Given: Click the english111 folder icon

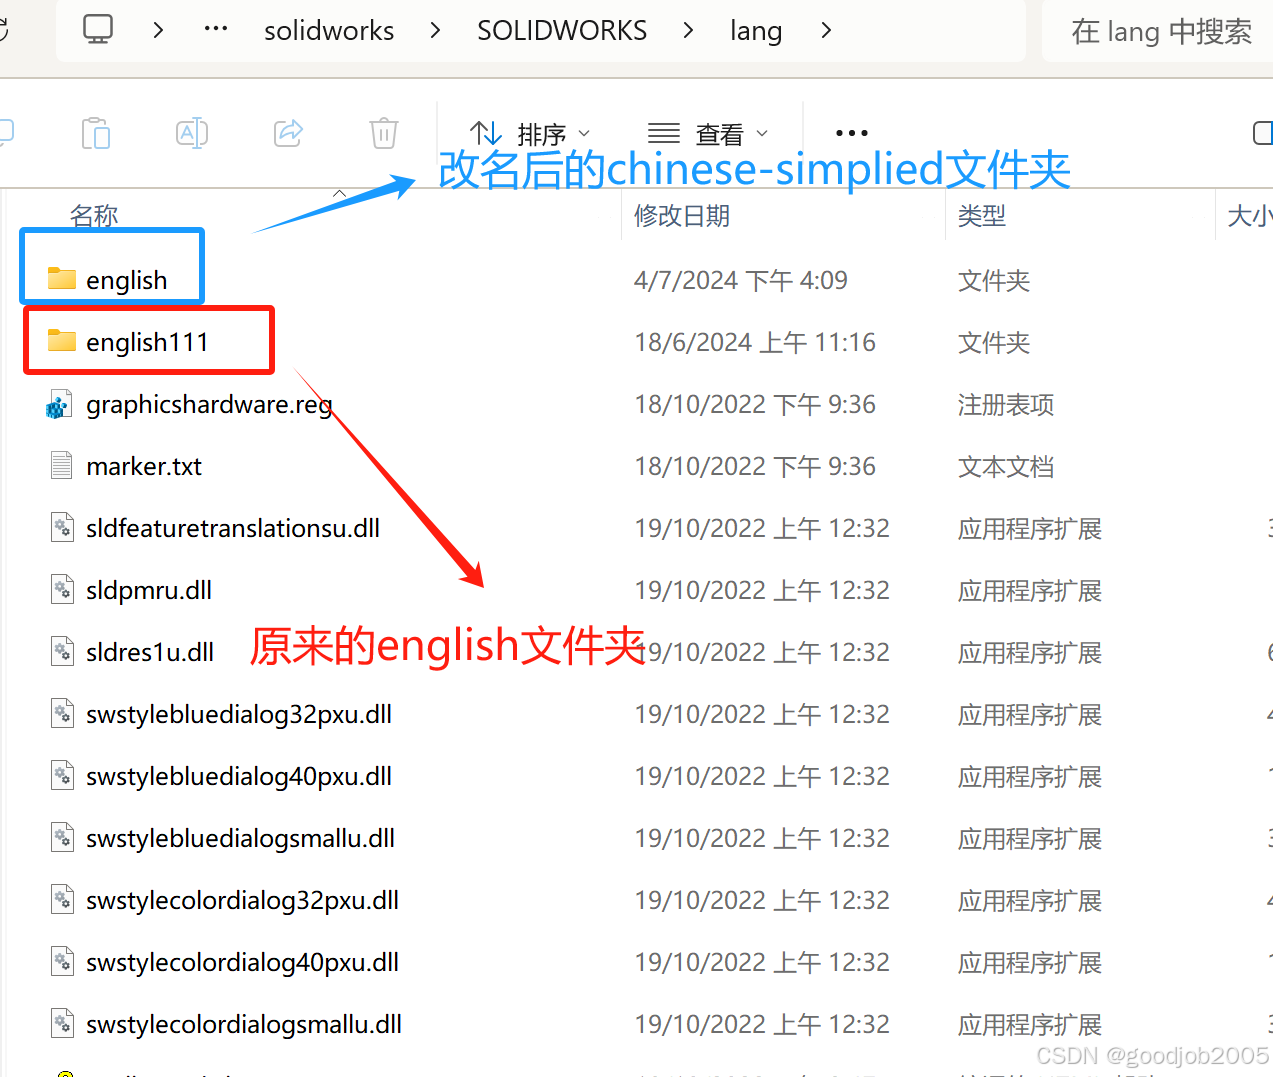Looking at the screenshot, I should pyautogui.click(x=62, y=341).
